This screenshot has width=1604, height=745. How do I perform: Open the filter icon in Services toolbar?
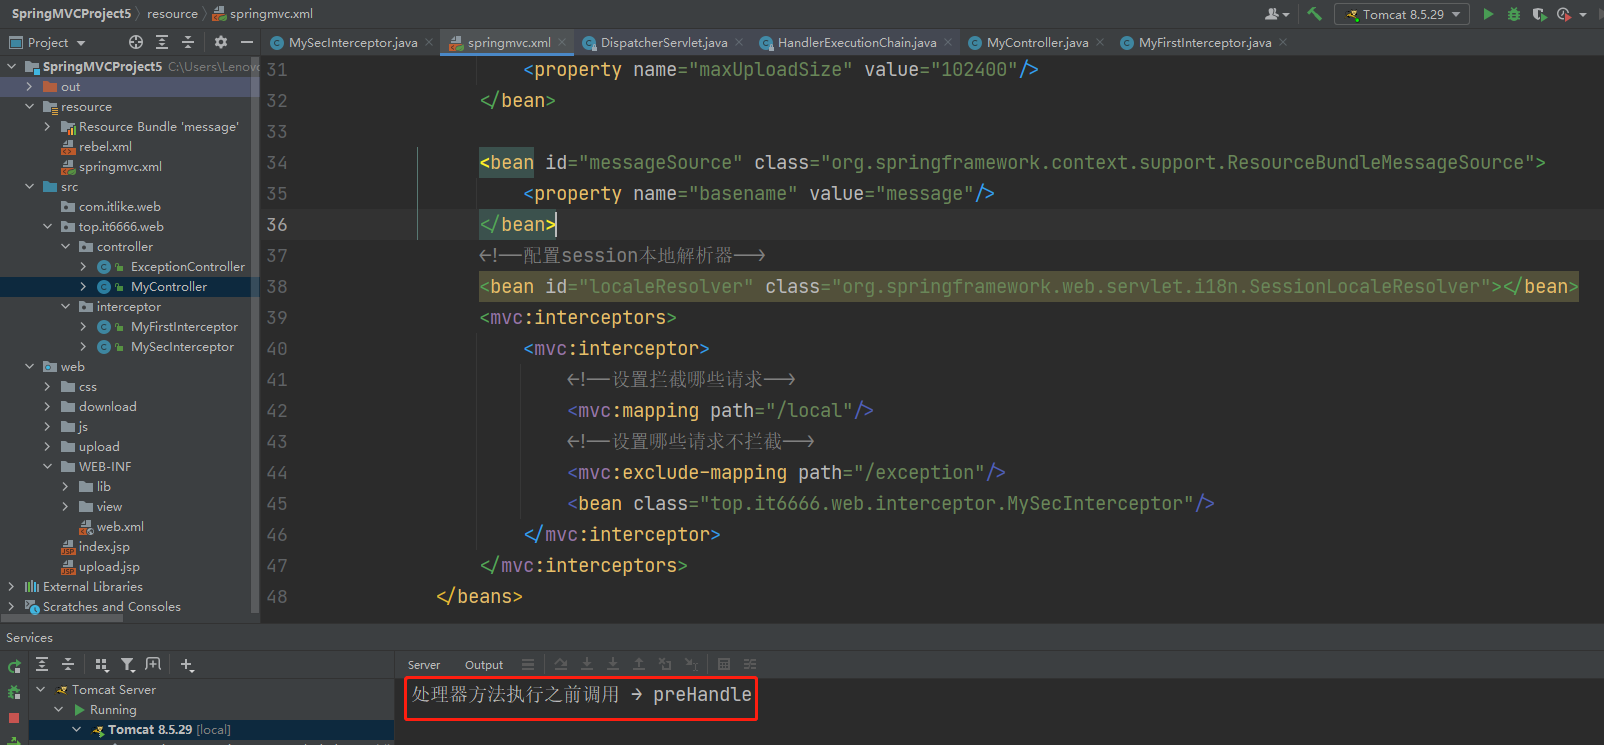127,664
